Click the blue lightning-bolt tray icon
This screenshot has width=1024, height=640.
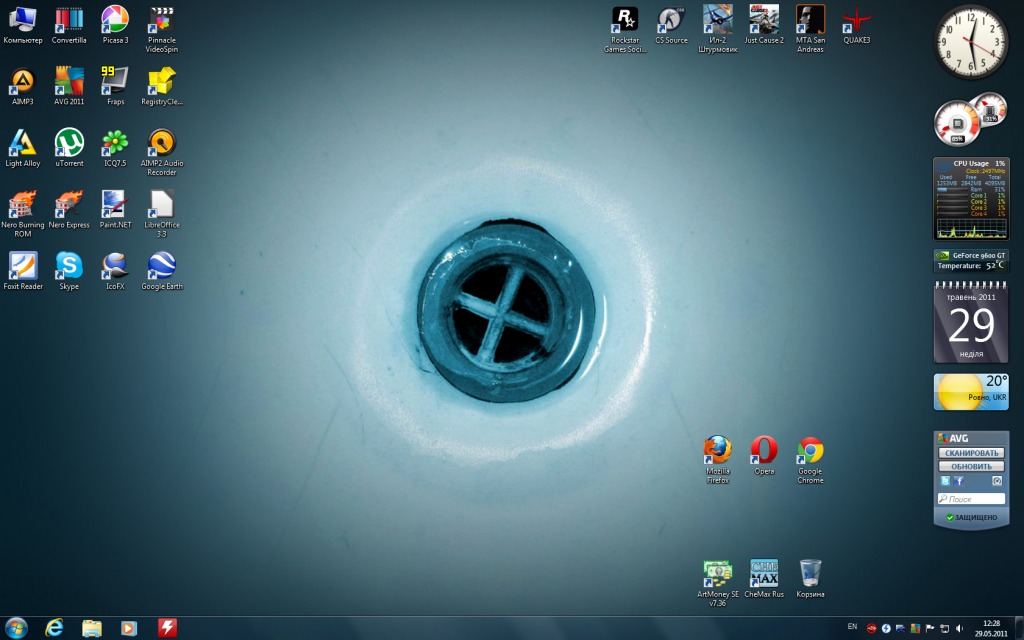click(886, 628)
